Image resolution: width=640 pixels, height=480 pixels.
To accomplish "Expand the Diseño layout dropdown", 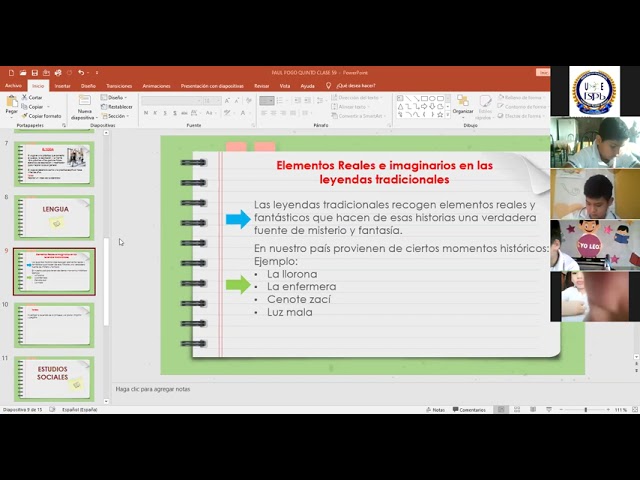I will click(x=112, y=97).
